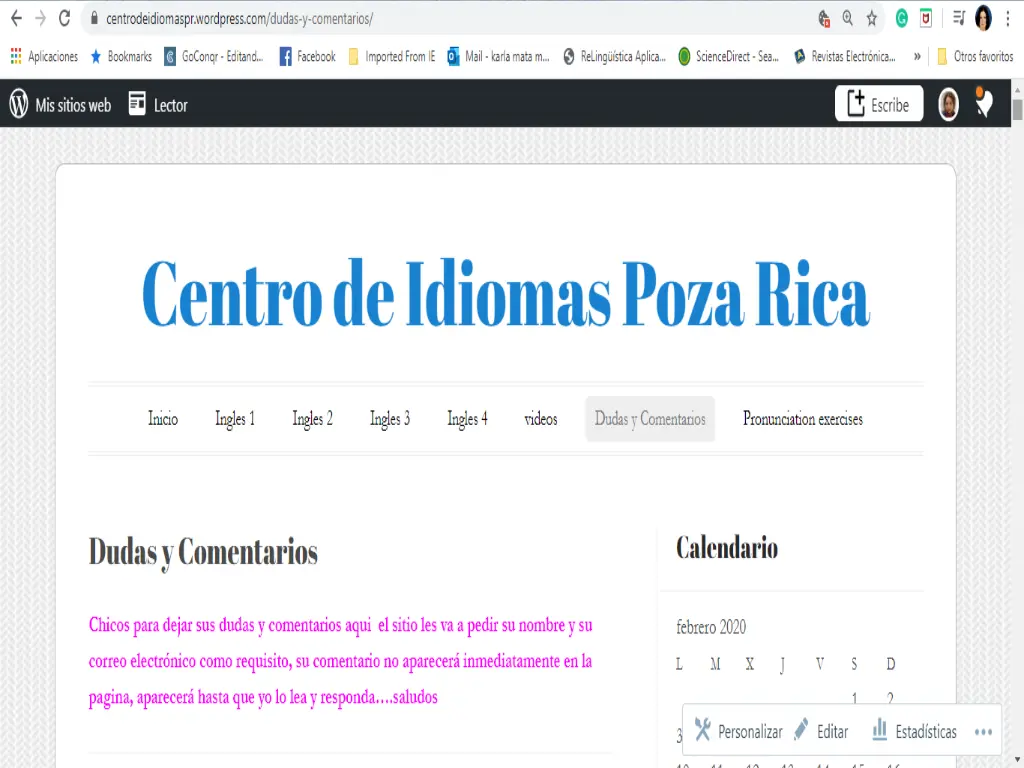This screenshot has height=768, width=1024.
Task: Reload the page with the refresh icon
Action: coord(64,18)
